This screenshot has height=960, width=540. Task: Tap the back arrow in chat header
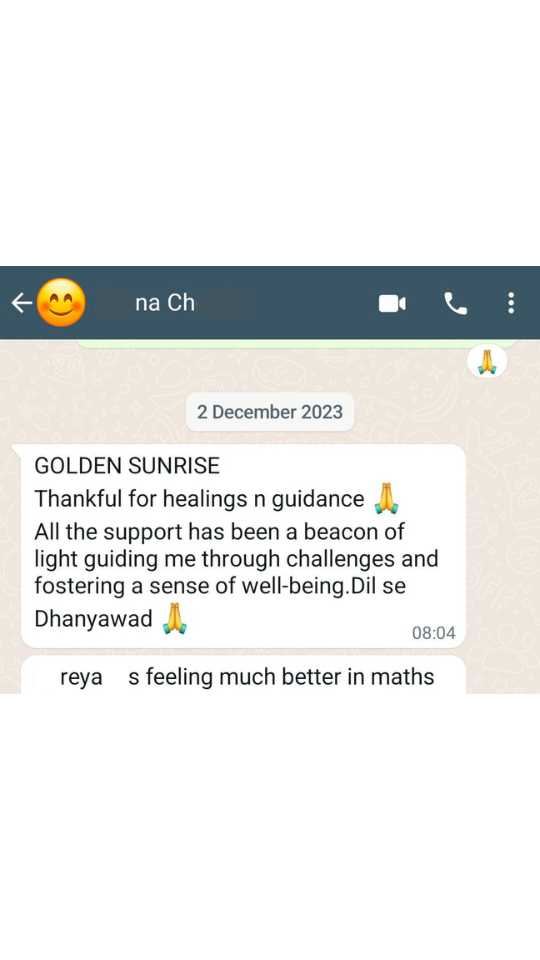(x=22, y=302)
